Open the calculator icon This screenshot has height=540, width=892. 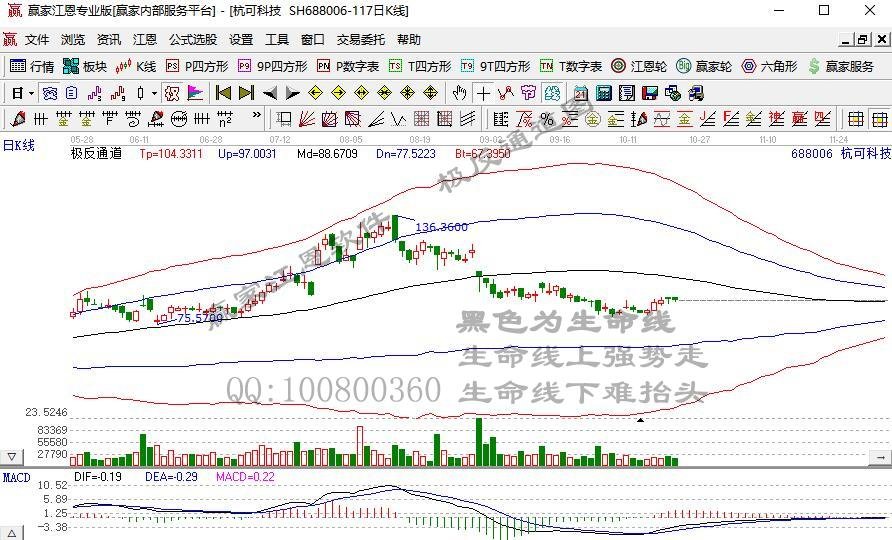click(604, 93)
